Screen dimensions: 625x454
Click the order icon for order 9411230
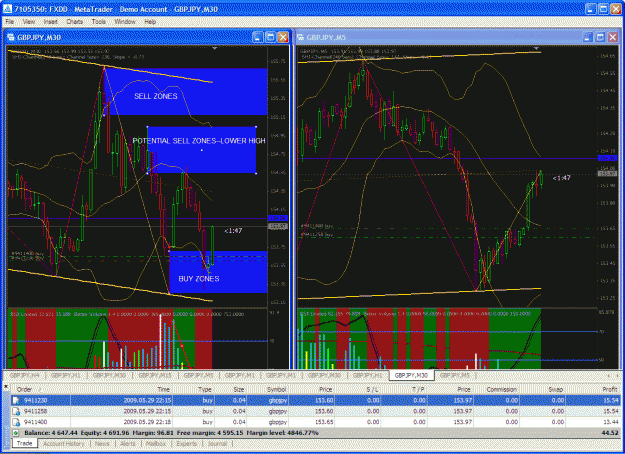[16, 400]
